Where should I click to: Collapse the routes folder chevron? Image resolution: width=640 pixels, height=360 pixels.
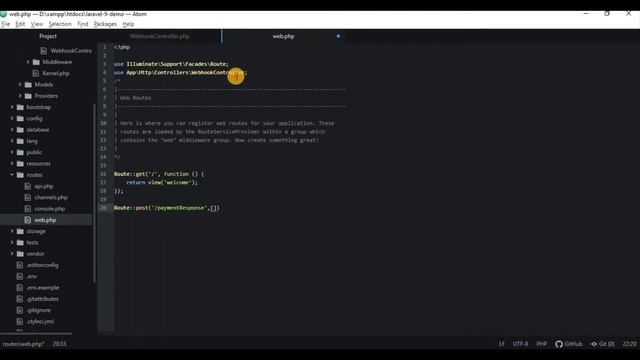12,175
